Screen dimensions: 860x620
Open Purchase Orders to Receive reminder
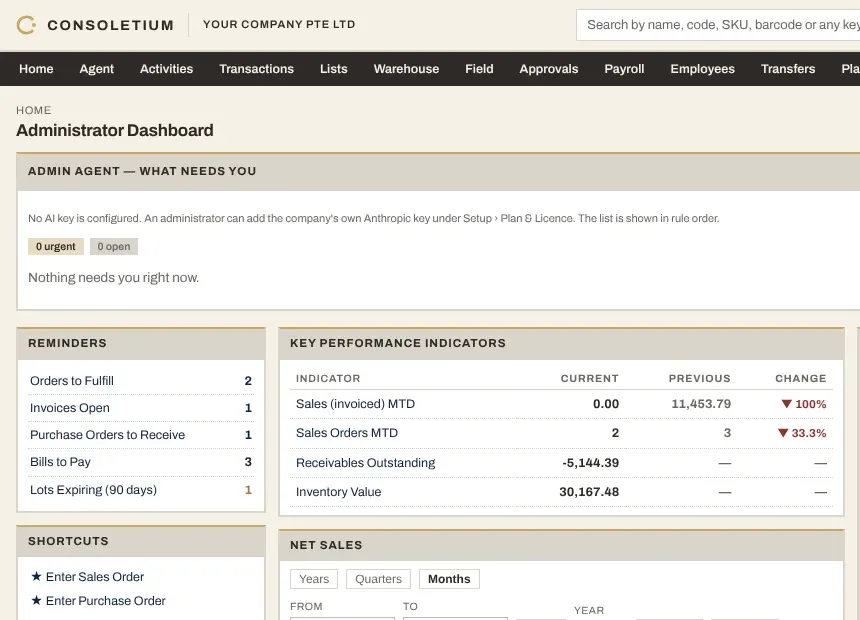click(x=140, y=435)
